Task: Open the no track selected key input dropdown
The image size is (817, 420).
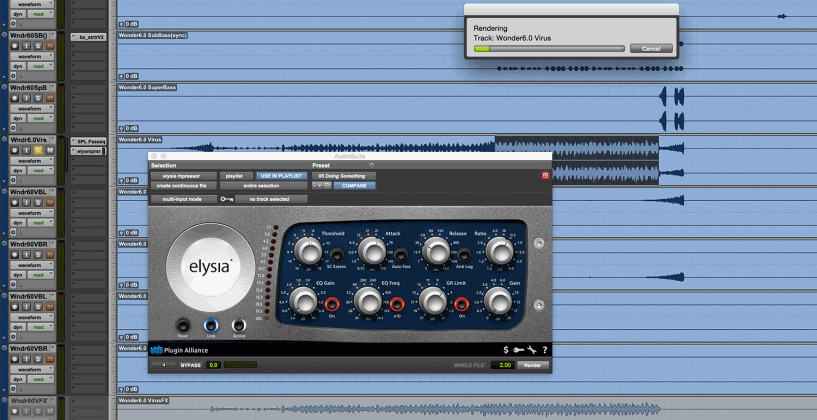Action: [x=271, y=199]
